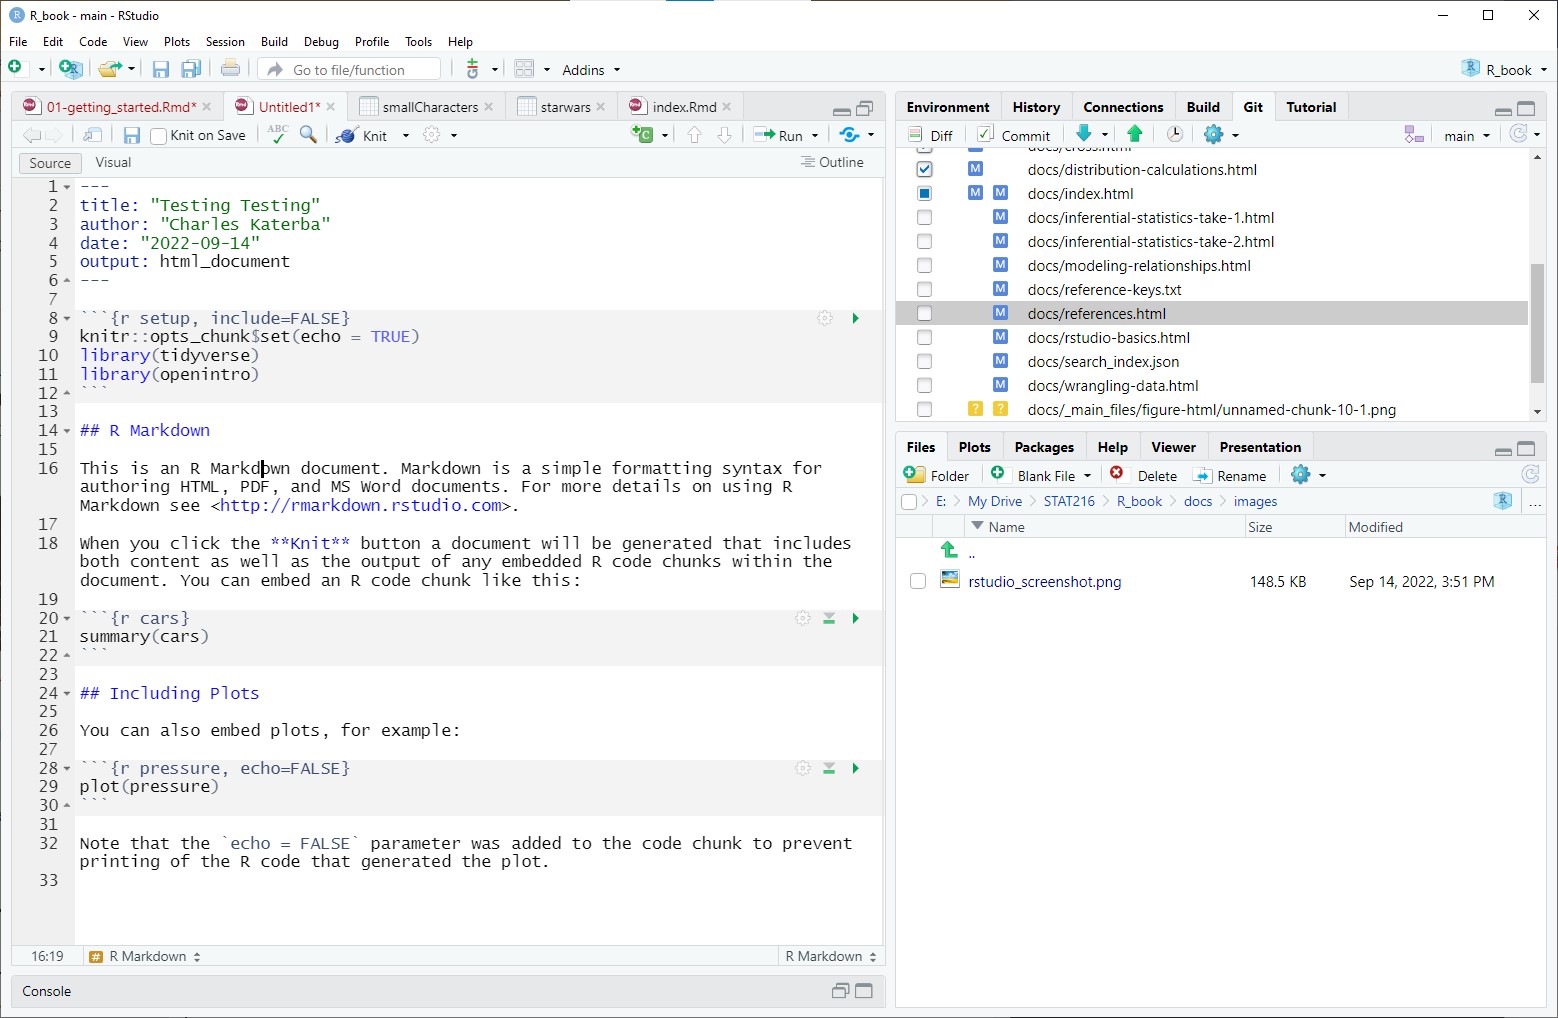The height and width of the screenshot is (1018, 1558).
Task: Open Find/Replace magnifier in editor
Action: tap(309, 134)
